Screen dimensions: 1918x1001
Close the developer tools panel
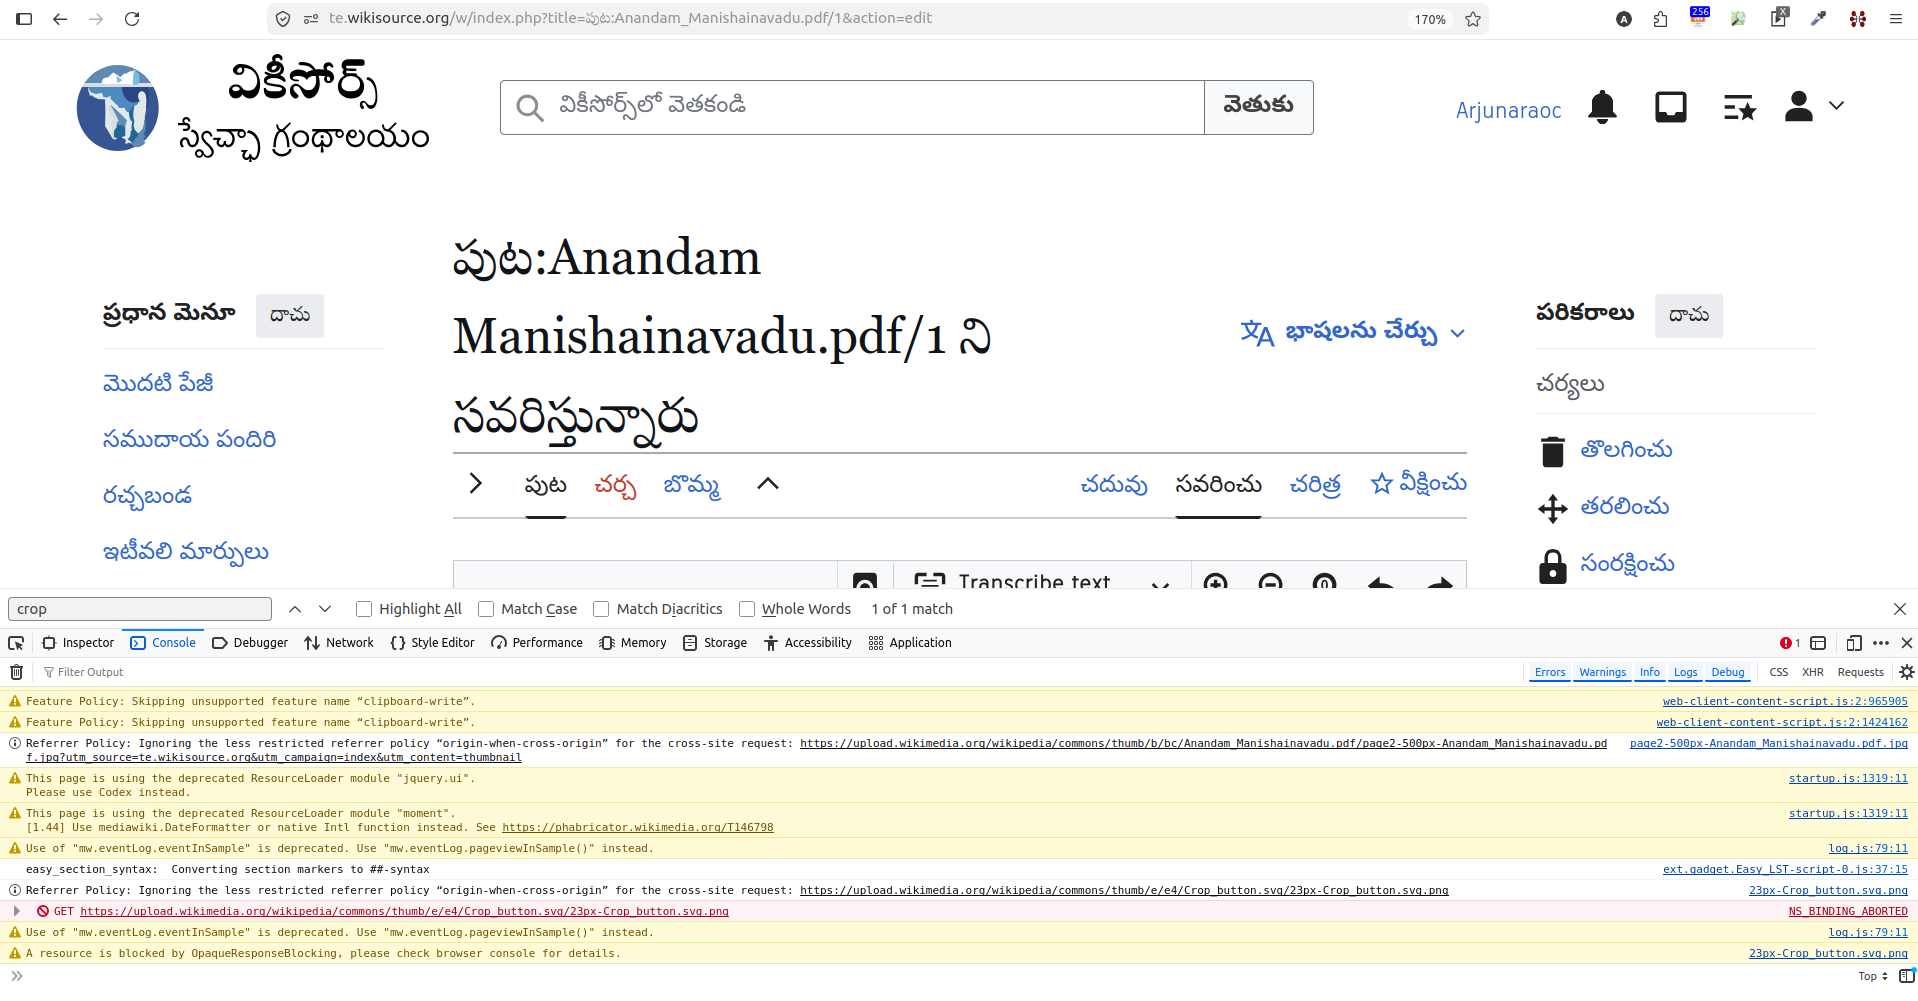click(x=1907, y=643)
